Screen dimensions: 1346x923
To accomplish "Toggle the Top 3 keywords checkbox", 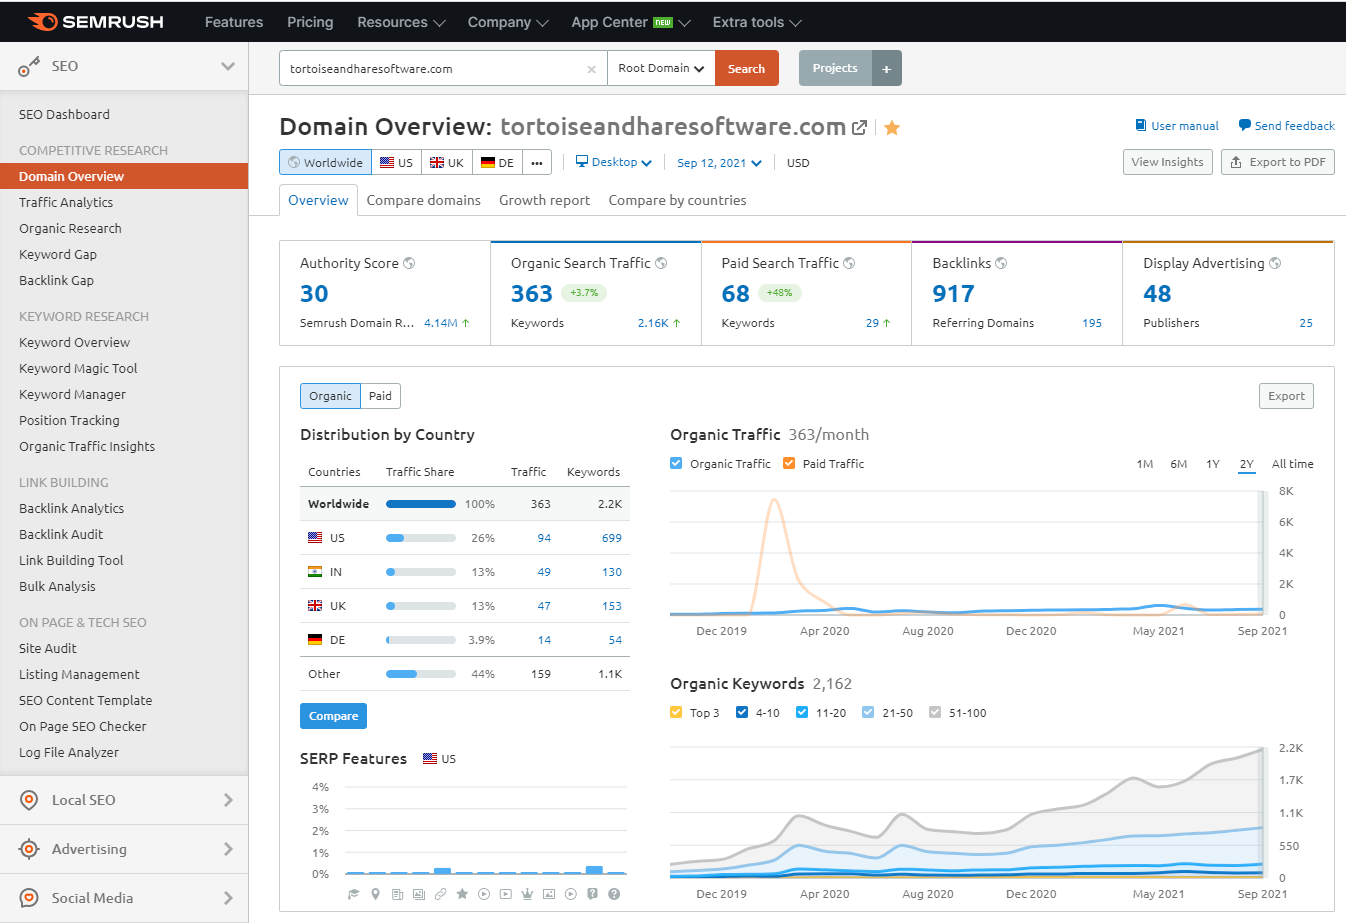I will click(x=677, y=713).
